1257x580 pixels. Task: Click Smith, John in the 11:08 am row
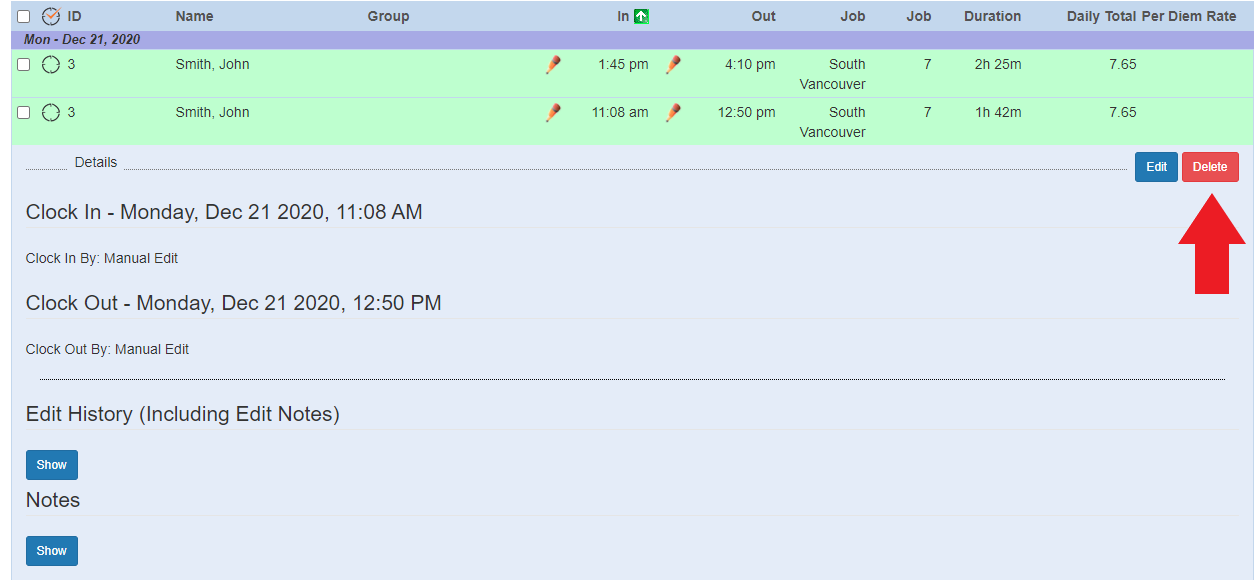click(212, 113)
